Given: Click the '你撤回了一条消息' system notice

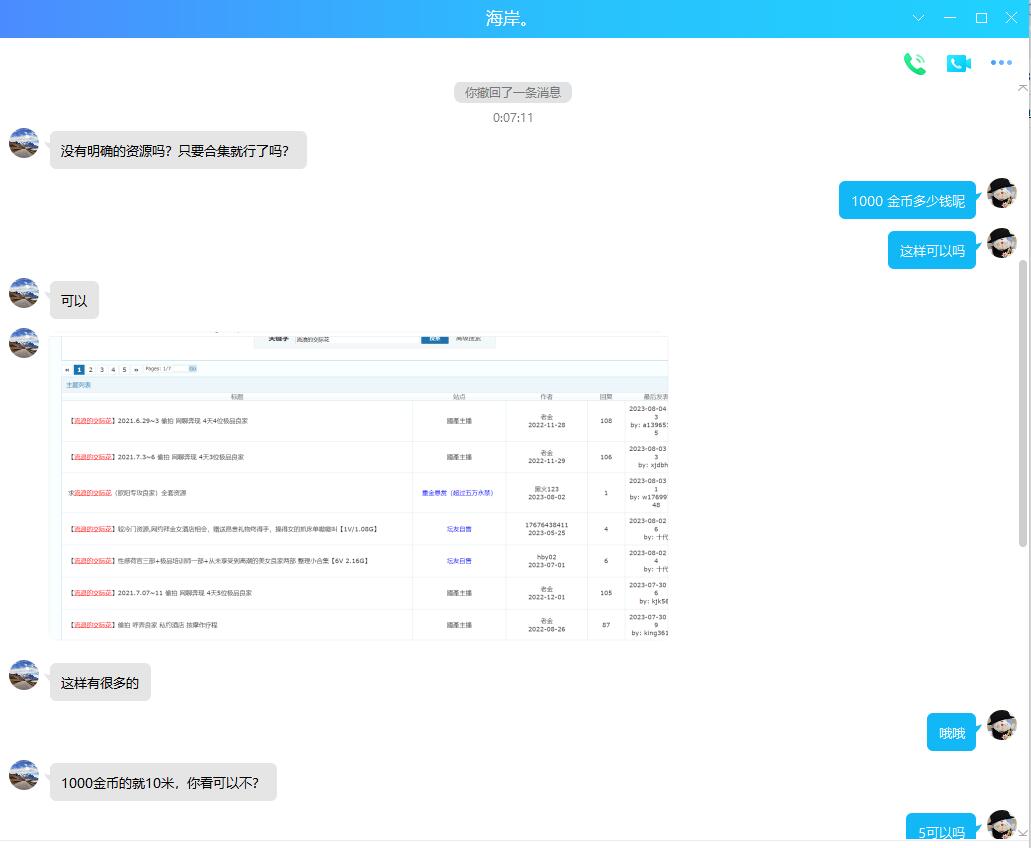Looking at the screenshot, I should pos(513,93).
